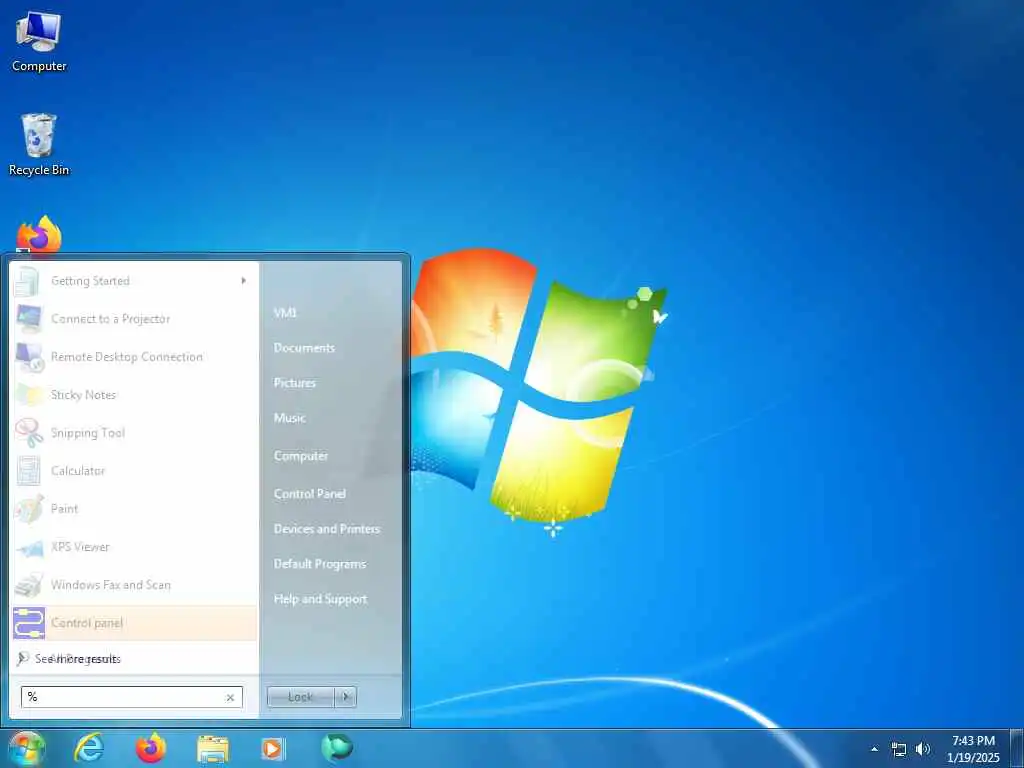
Task: Click the magnifier See more results icon
Action: point(23,658)
